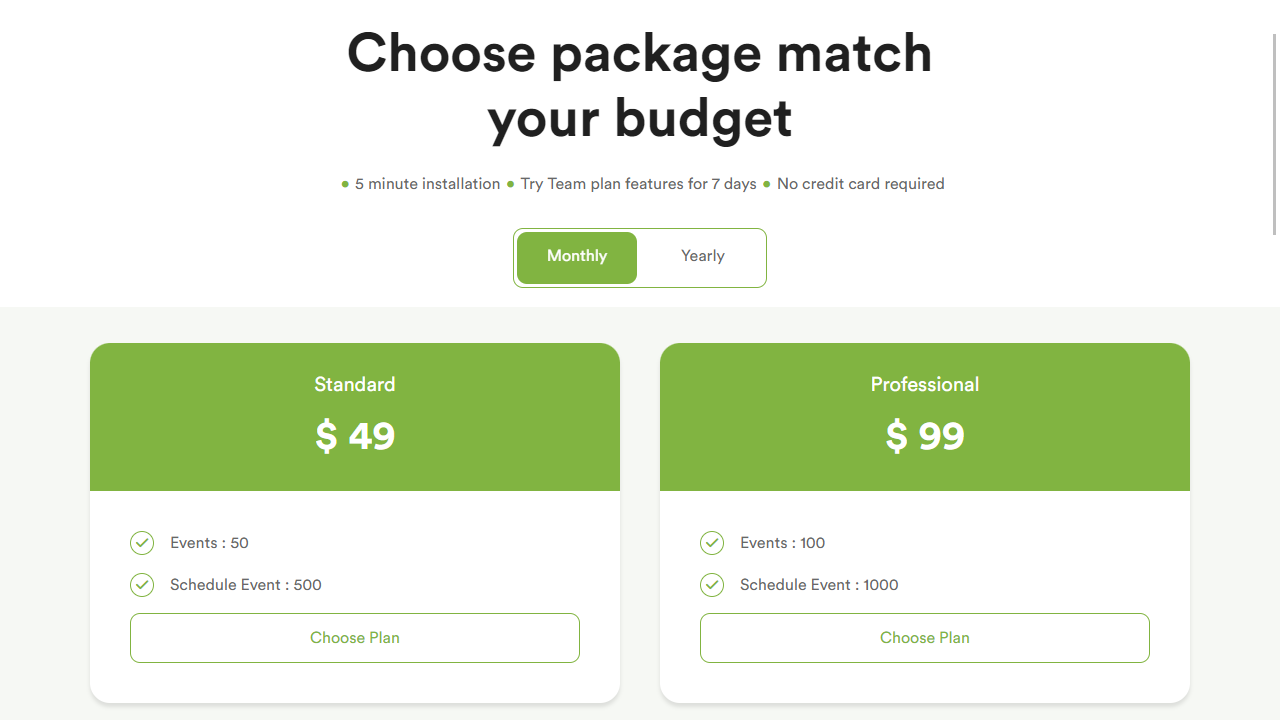Image resolution: width=1280 pixels, height=720 pixels.
Task: Click the Choose package match your budget heading
Action: [x=640, y=85]
